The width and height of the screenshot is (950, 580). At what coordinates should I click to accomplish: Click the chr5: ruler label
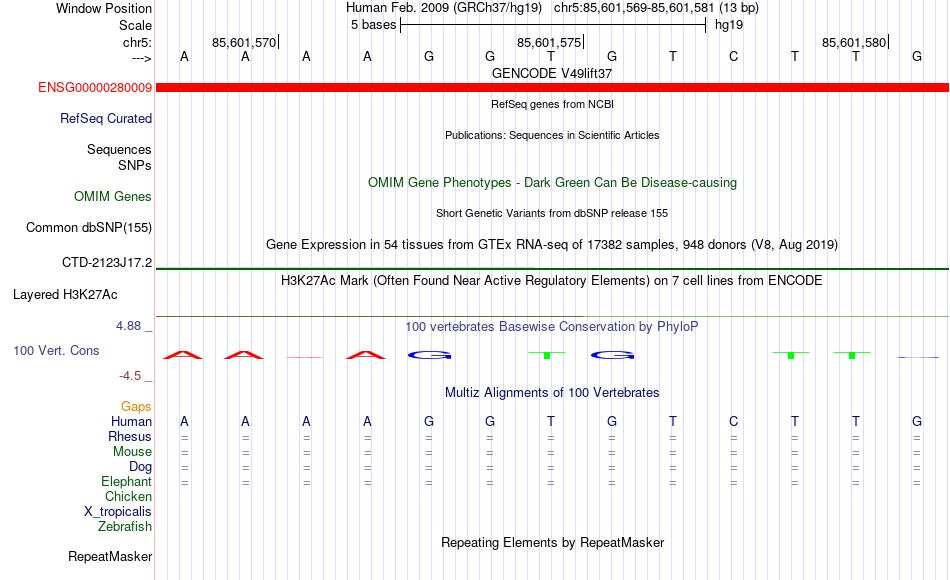(x=138, y=42)
